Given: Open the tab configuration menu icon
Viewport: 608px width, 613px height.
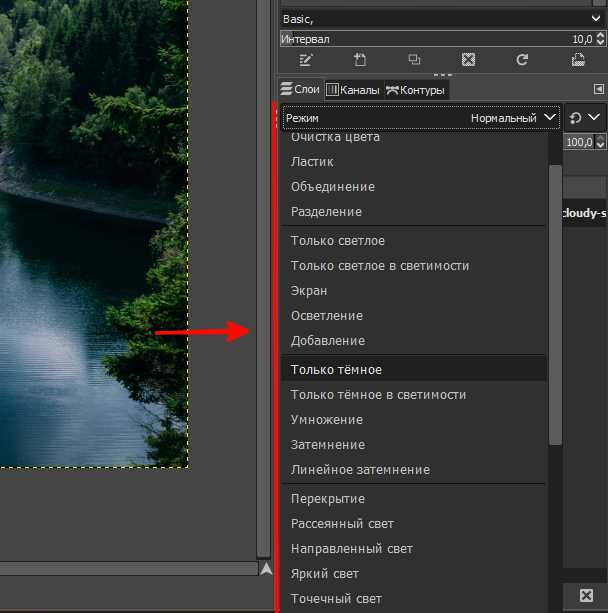Looking at the screenshot, I should (x=599, y=89).
